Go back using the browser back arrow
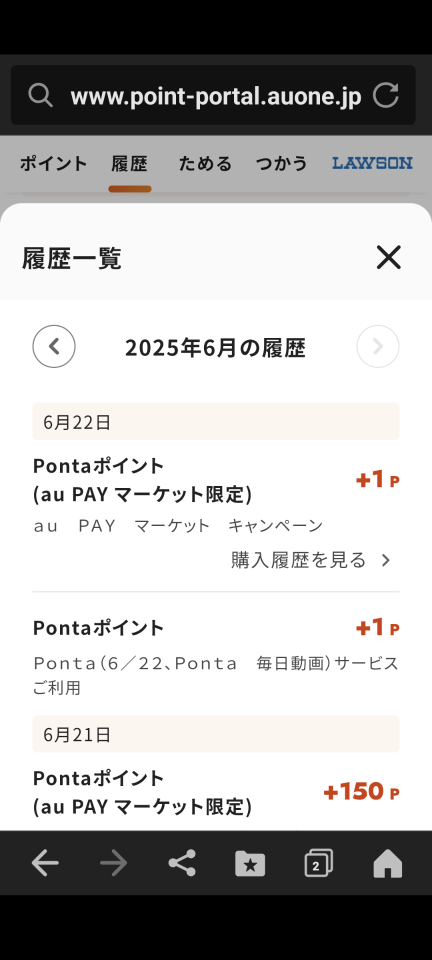The height and width of the screenshot is (960, 432). click(45, 863)
